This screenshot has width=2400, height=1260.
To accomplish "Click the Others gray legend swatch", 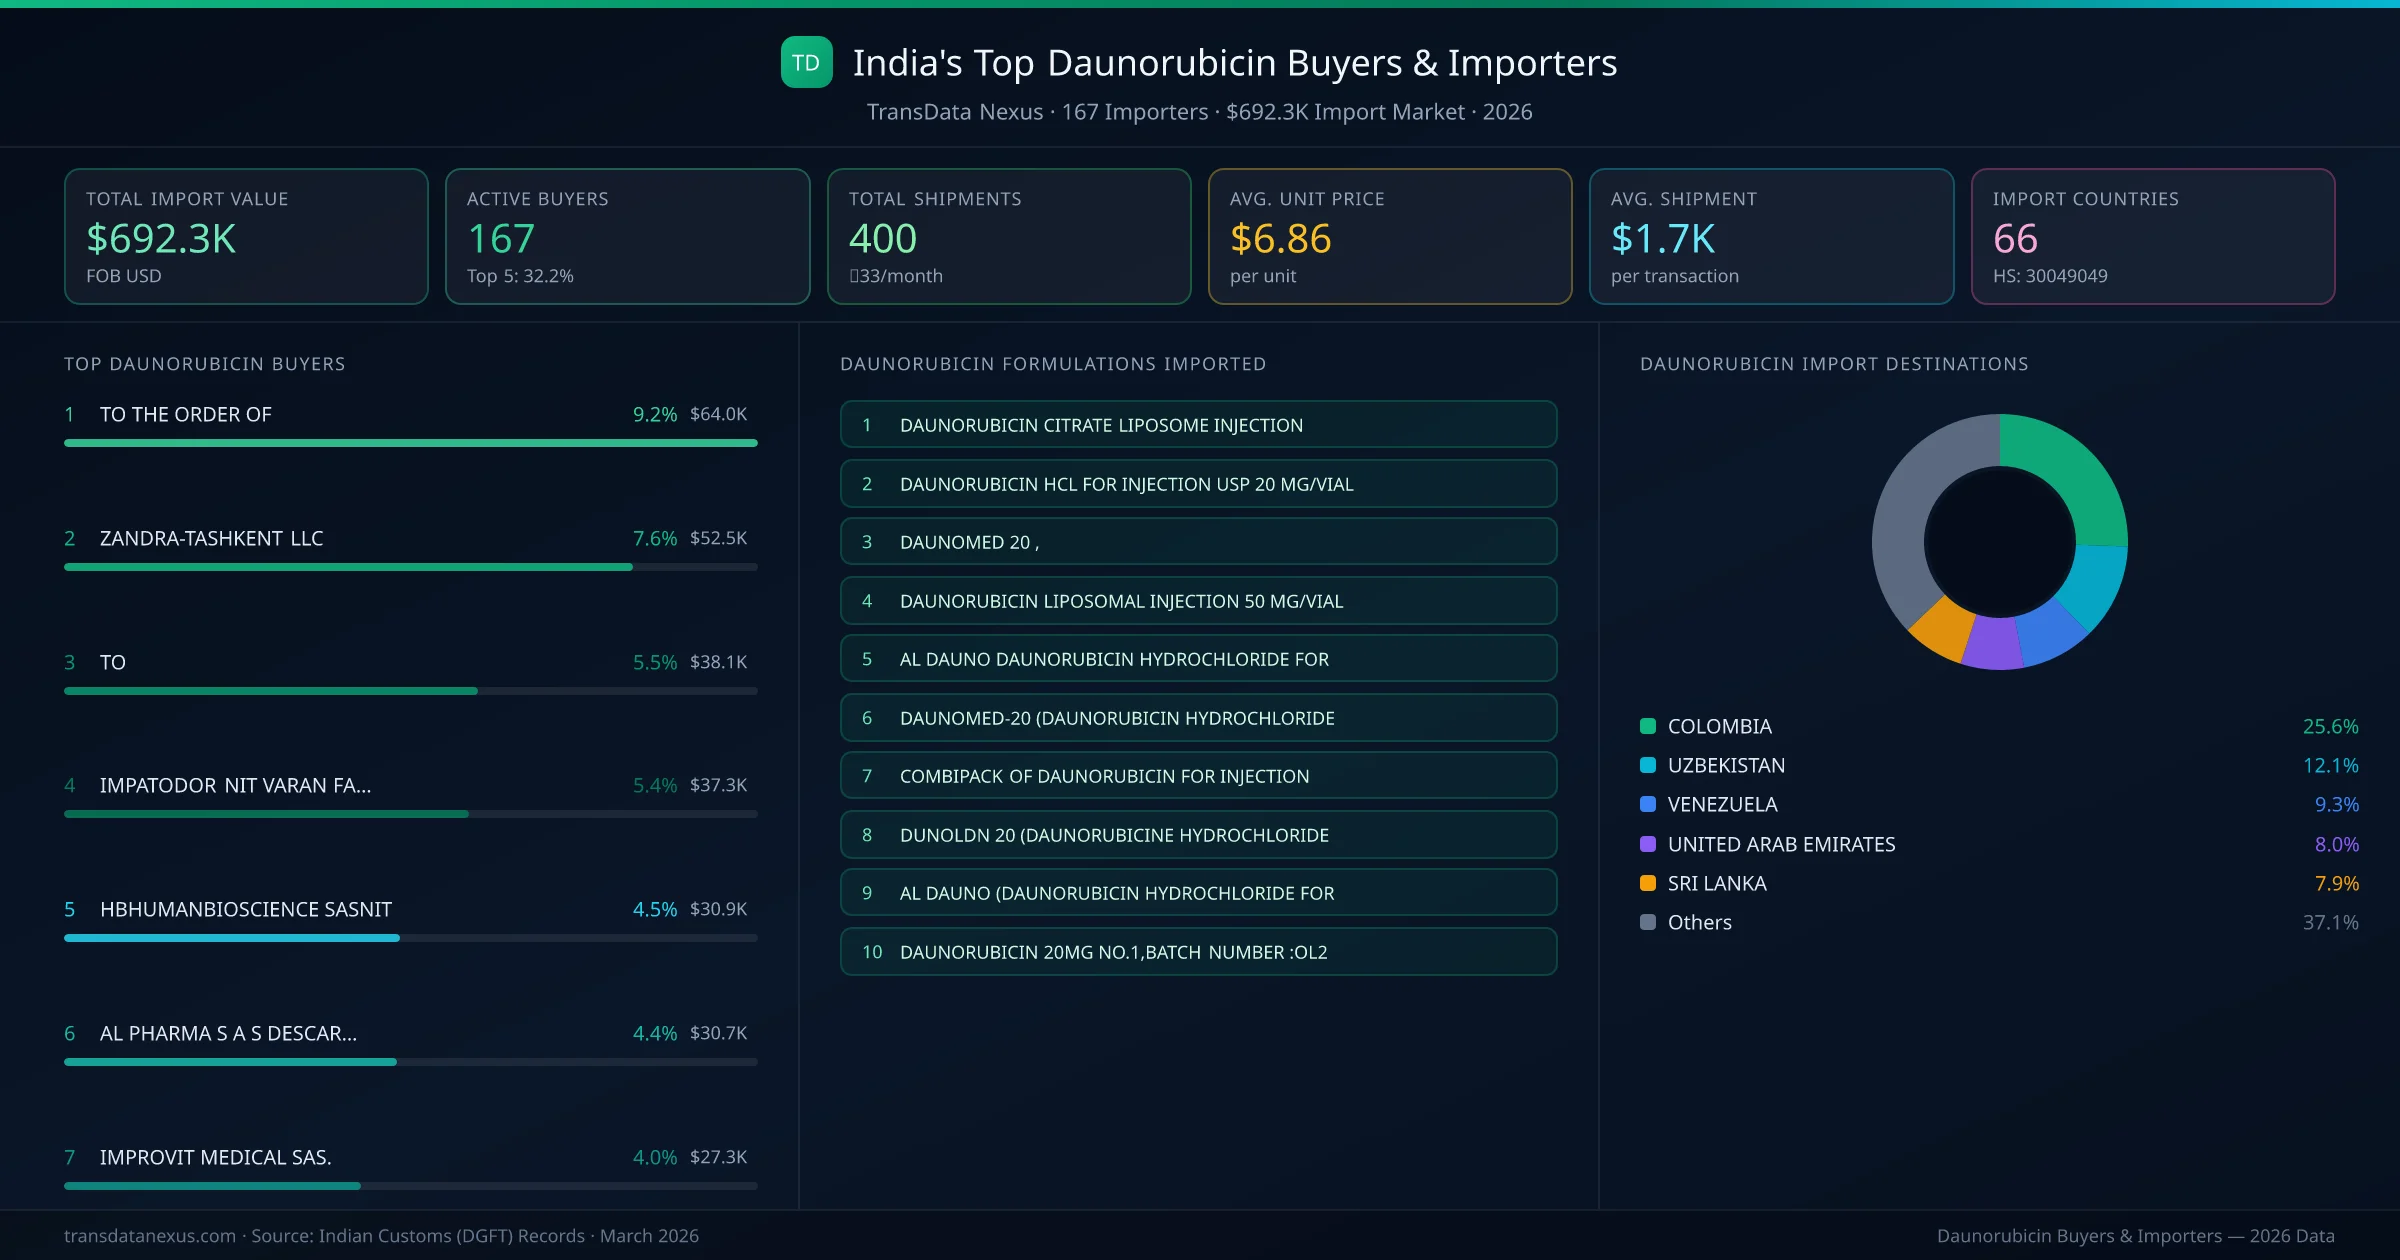I will 1648,922.
